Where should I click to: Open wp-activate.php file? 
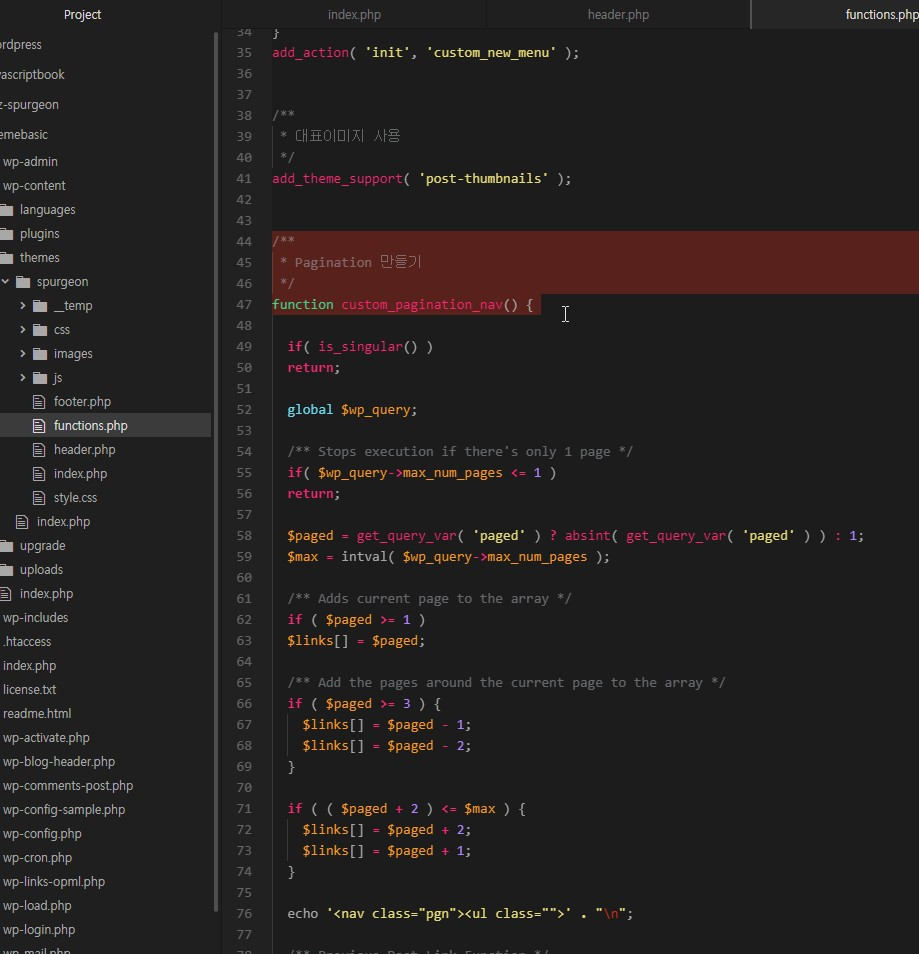46,738
